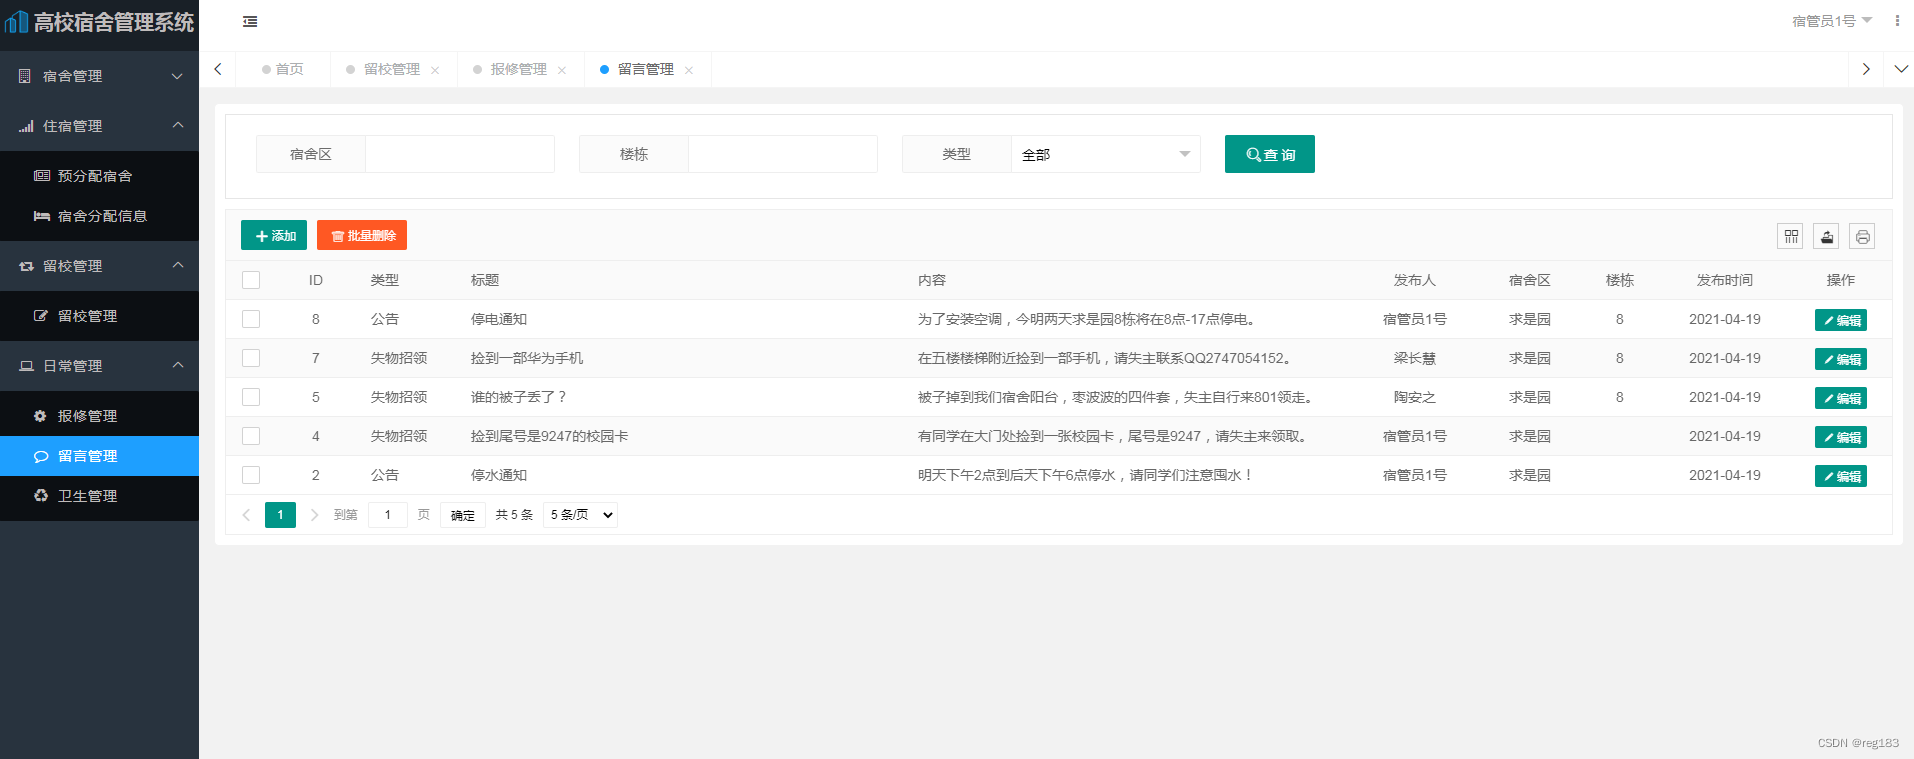Click the 批量删除 batch delete button
The height and width of the screenshot is (759, 1914).
click(362, 236)
